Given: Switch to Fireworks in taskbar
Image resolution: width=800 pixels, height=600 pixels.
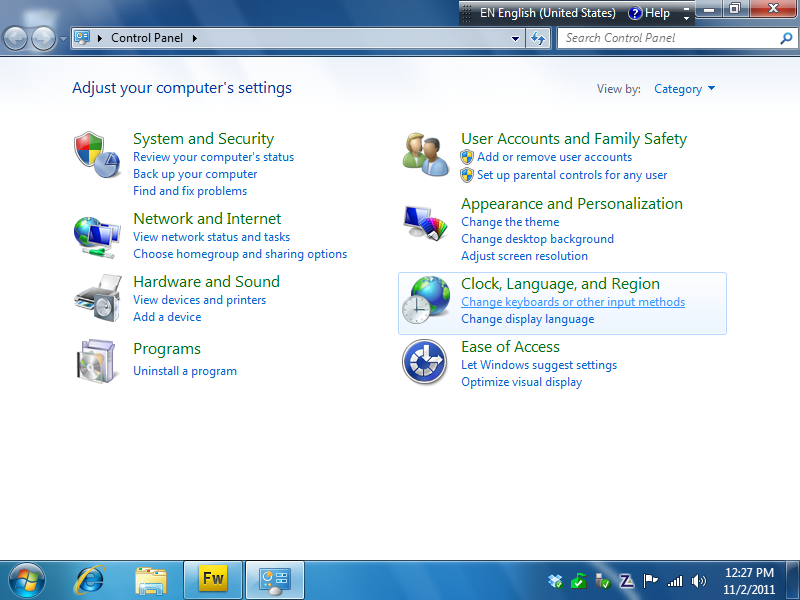Looking at the screenshot, I should pos(213,580).
